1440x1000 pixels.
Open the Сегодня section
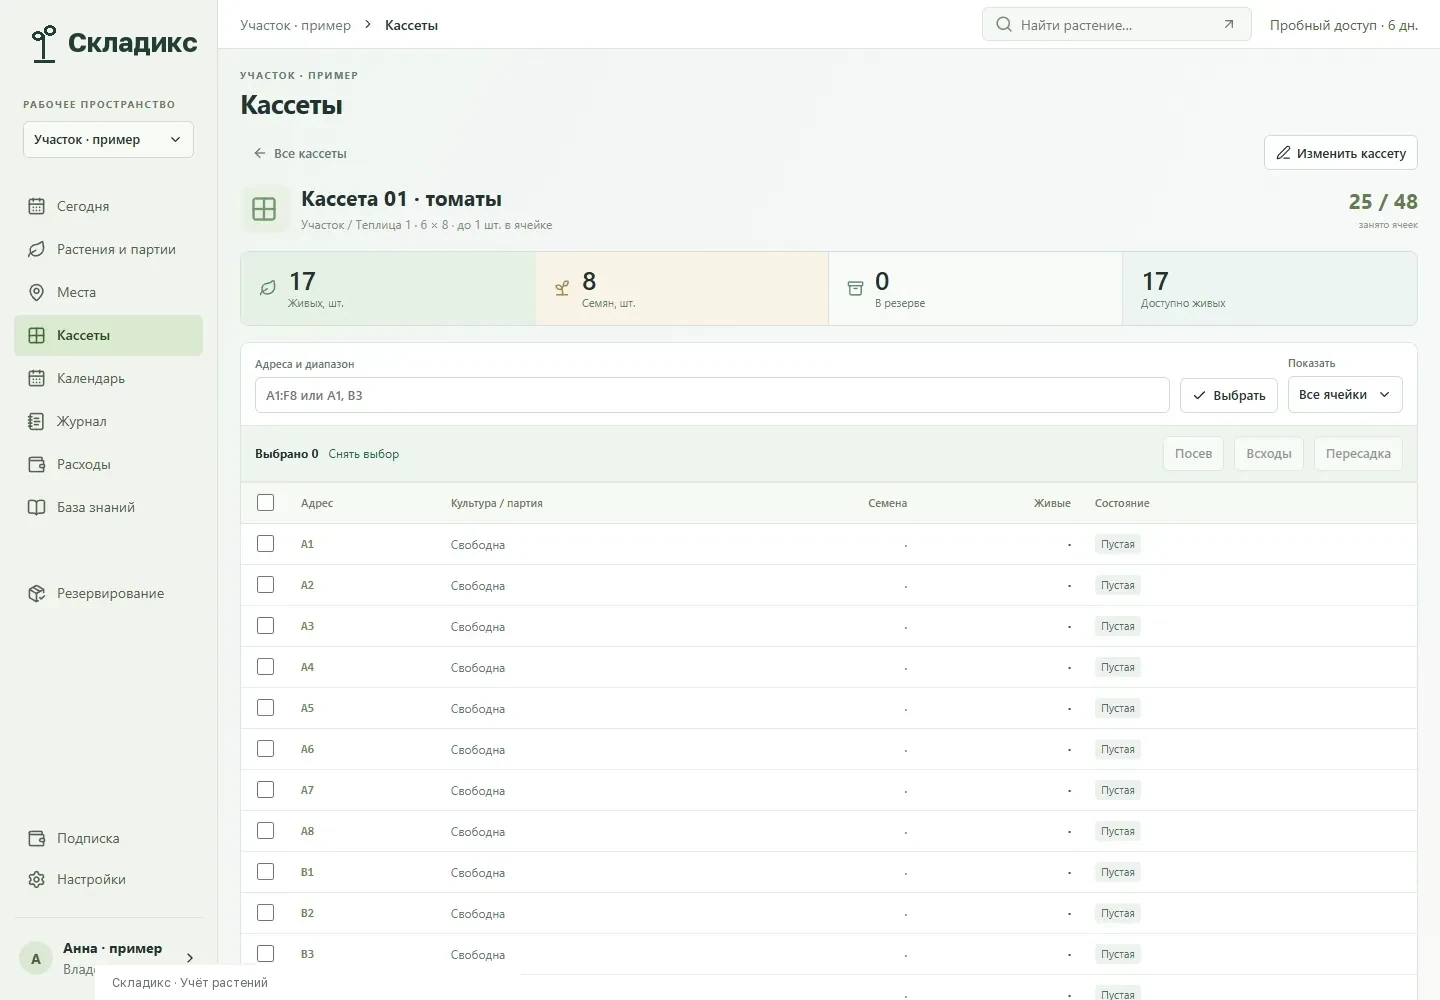click(108, 206)
